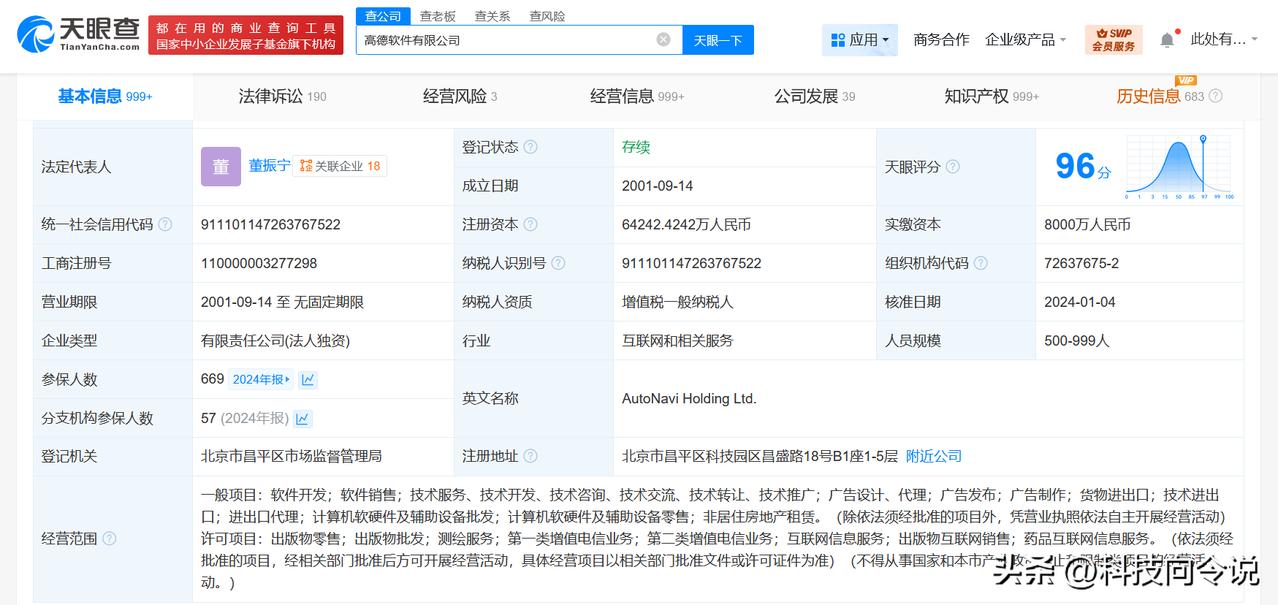Select the 经营风险 tab
This screenshot has width=1278, height=605.
coord(460,97)
